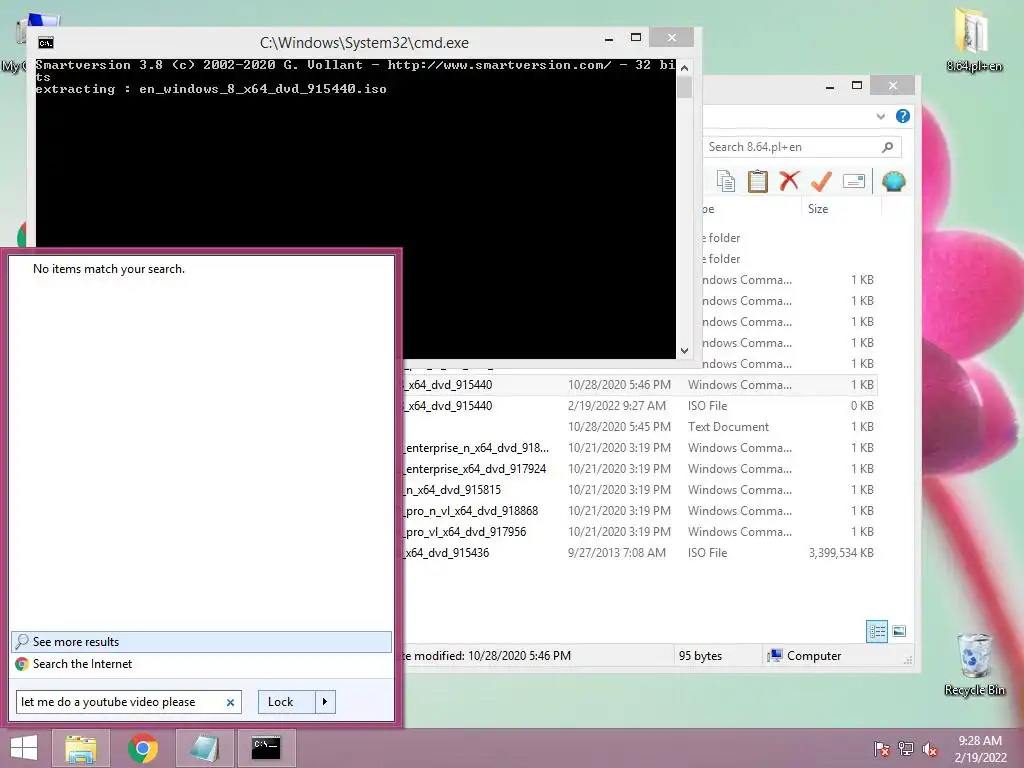Click the 3,399,534 KB size cell
The height and width of the screenshot is (768, 1024).
841,552
